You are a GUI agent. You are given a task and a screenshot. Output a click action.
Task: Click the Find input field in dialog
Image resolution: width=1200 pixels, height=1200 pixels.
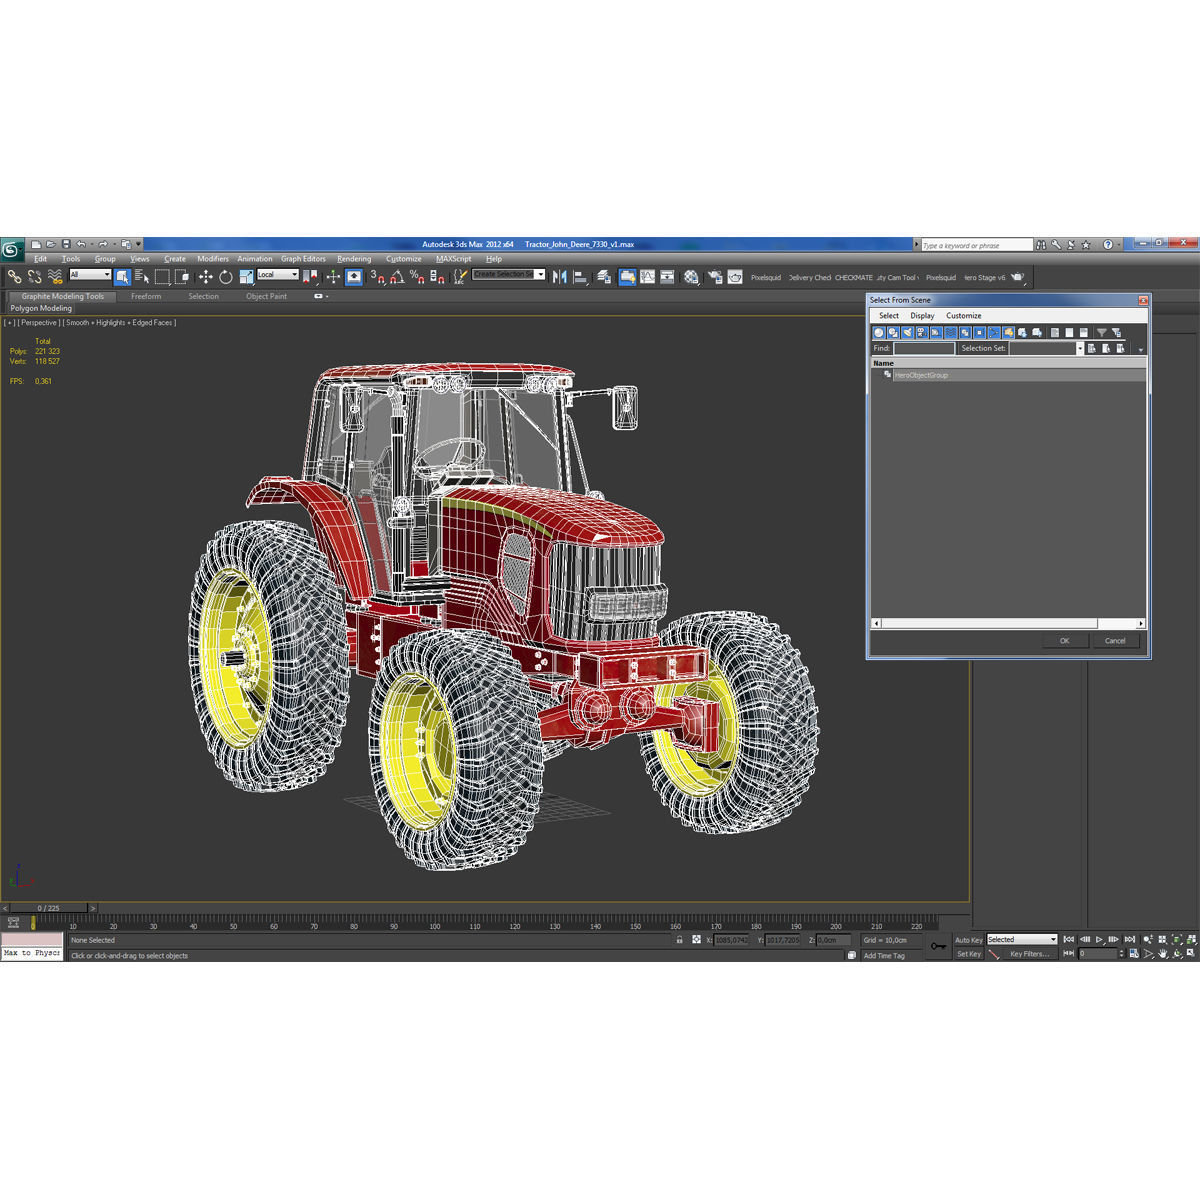coord(924,348)
